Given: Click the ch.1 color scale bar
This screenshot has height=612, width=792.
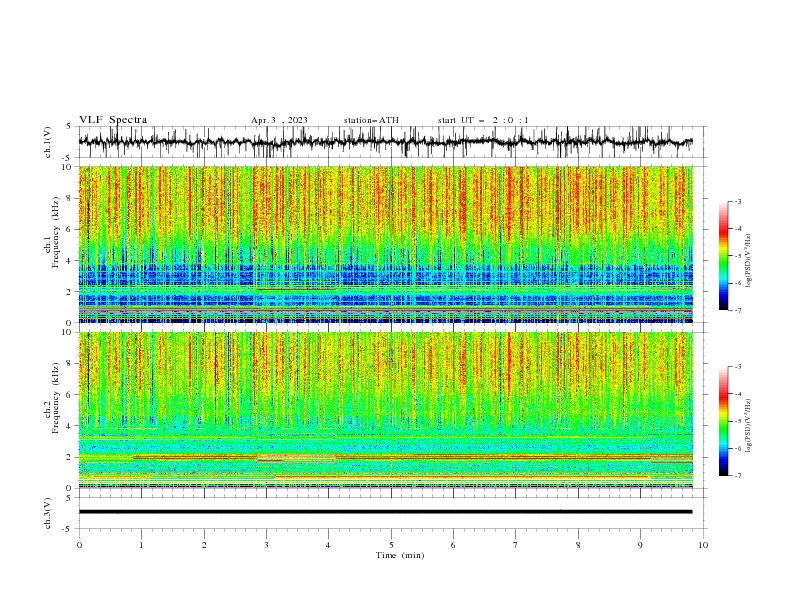Looking at the screenshot, I should click(723, 255).
